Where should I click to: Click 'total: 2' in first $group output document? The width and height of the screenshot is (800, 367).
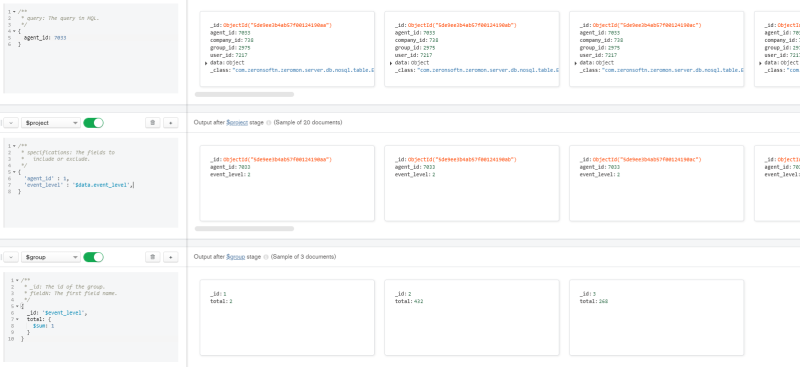click(221, 302)
